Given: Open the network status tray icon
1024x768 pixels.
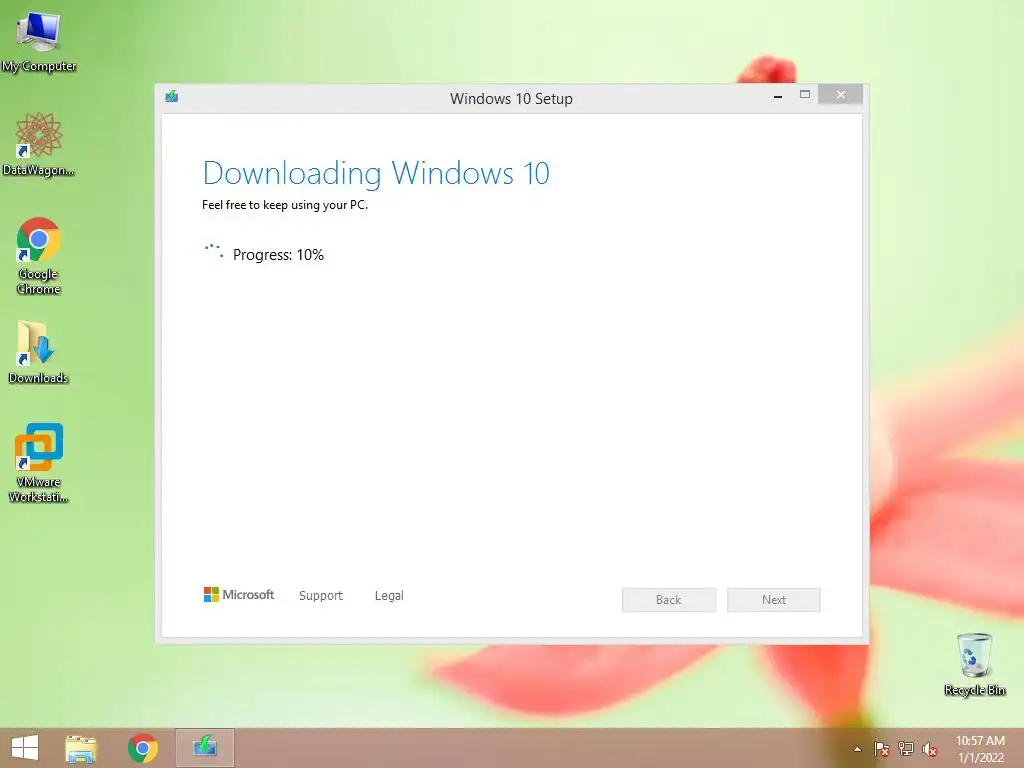Looking at the screenshot, I should (906, 749).
